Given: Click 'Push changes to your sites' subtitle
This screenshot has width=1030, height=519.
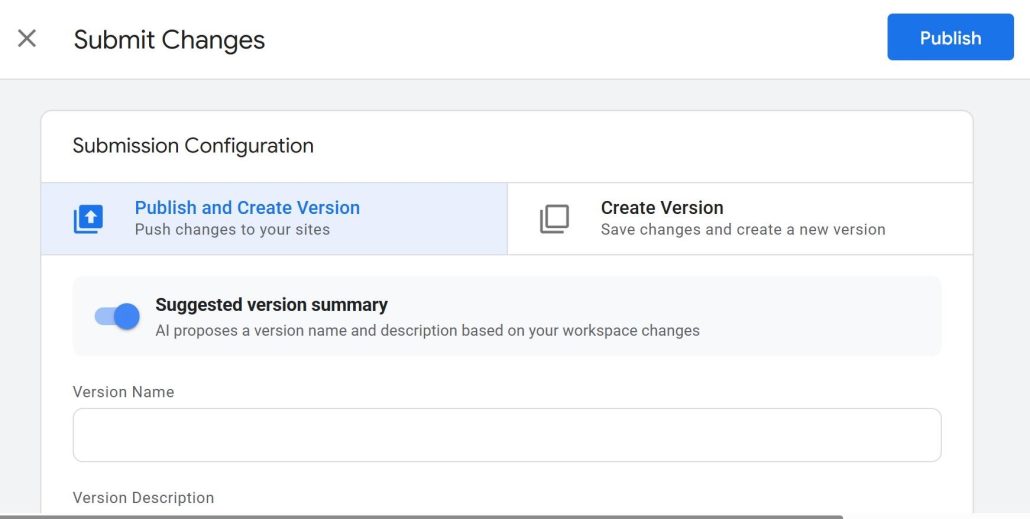Looking at the screenshot, I should (x=232, y=230).
